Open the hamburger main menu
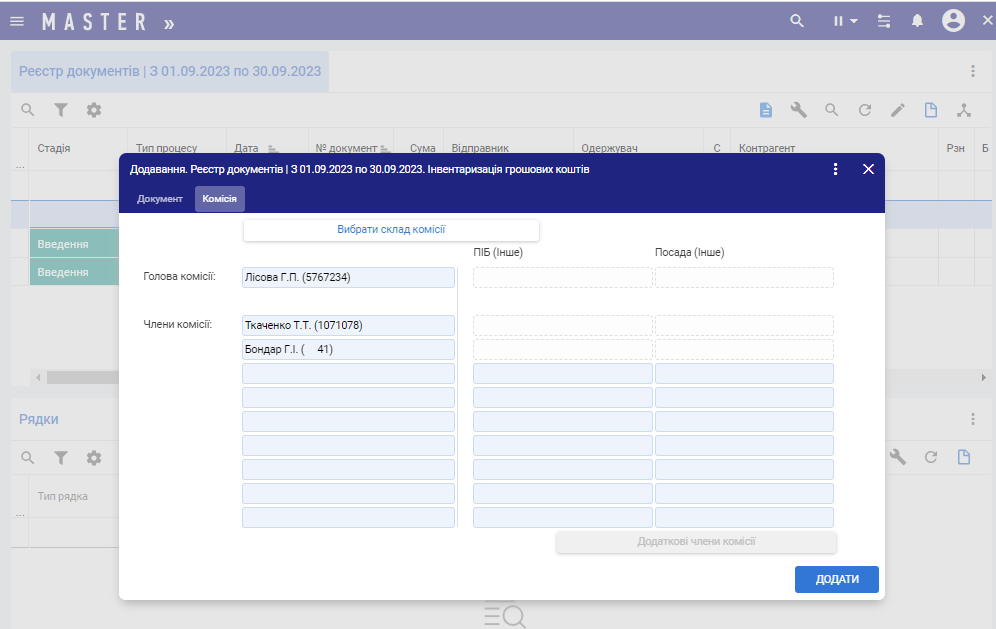Screen dimensions: 996x629 click(x=17, y=21)
